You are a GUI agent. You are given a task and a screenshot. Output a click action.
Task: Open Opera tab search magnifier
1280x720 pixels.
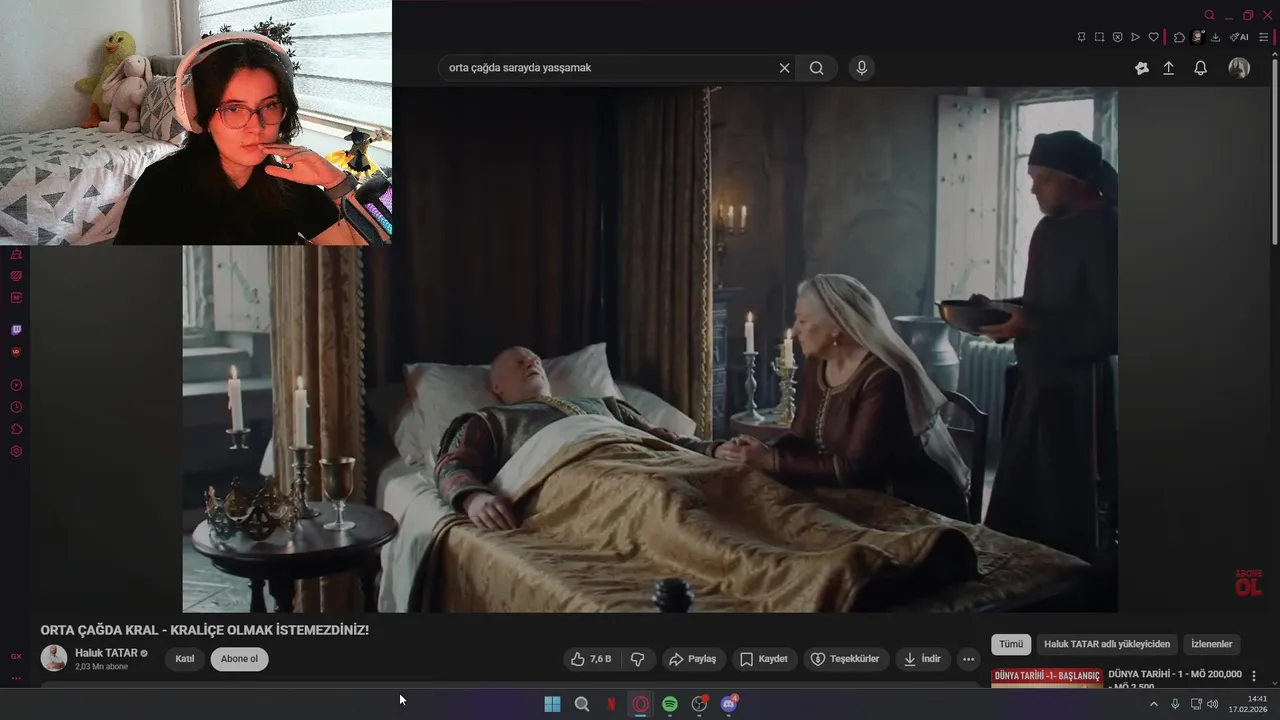coord(1209,15)
